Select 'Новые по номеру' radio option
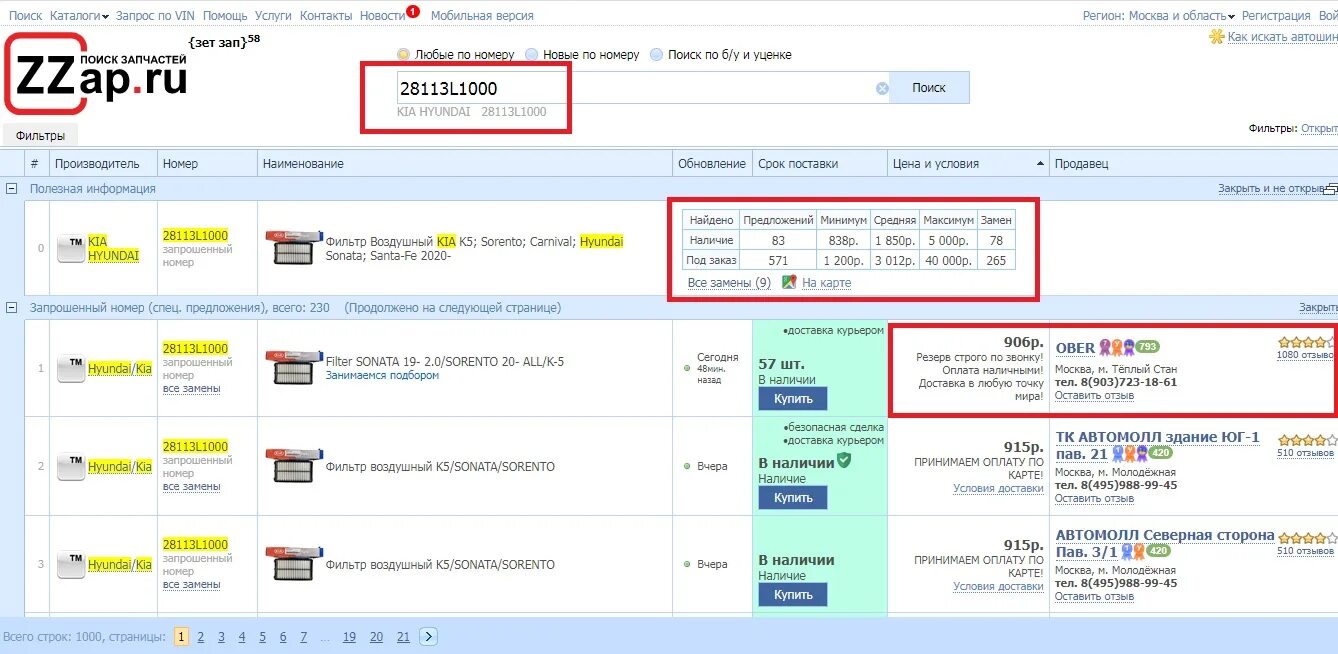The height and width of the screenshot is (654, 1338). pyautogui.click(x=531, y=55)
